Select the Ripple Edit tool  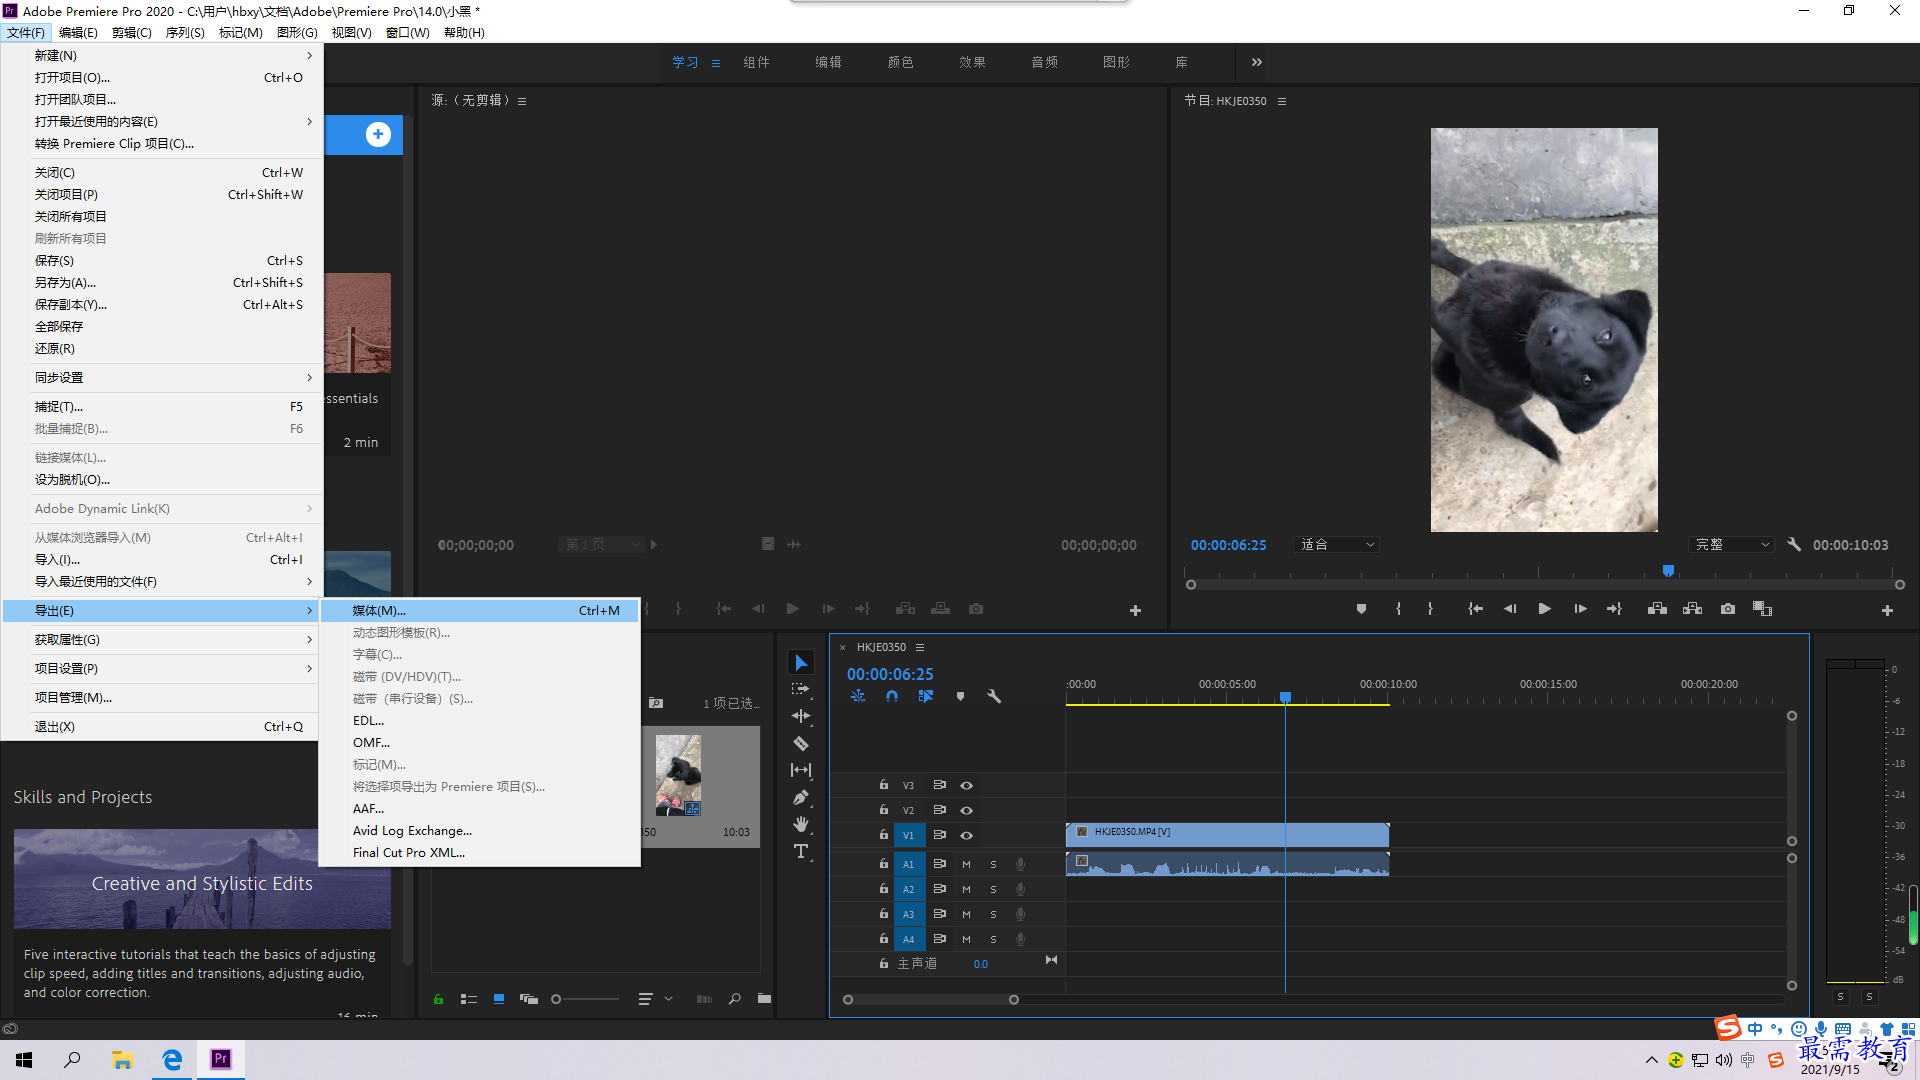tap(801, 716)
